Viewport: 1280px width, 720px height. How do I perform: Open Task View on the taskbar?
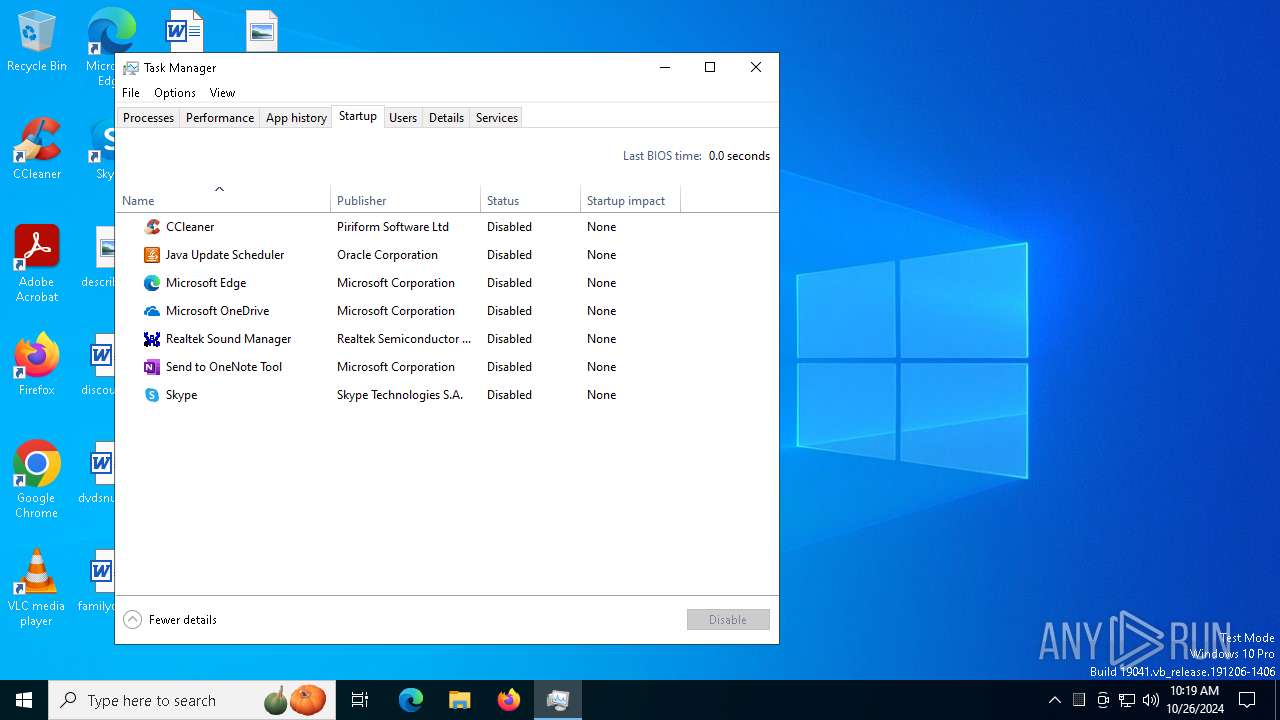coord(360,700)
